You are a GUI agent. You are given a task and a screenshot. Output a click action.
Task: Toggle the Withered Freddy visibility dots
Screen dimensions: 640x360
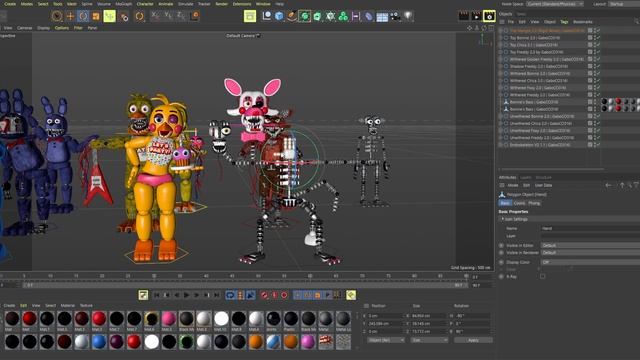pos(595,95)
